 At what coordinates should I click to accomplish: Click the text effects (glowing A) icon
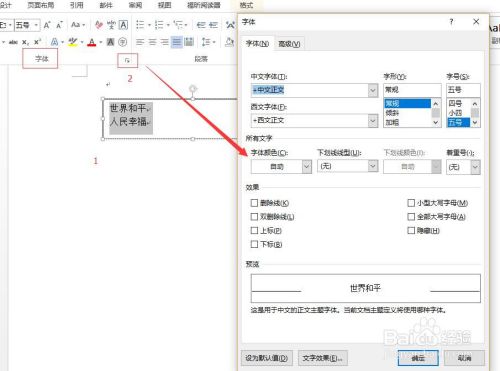tap(54, 42)
